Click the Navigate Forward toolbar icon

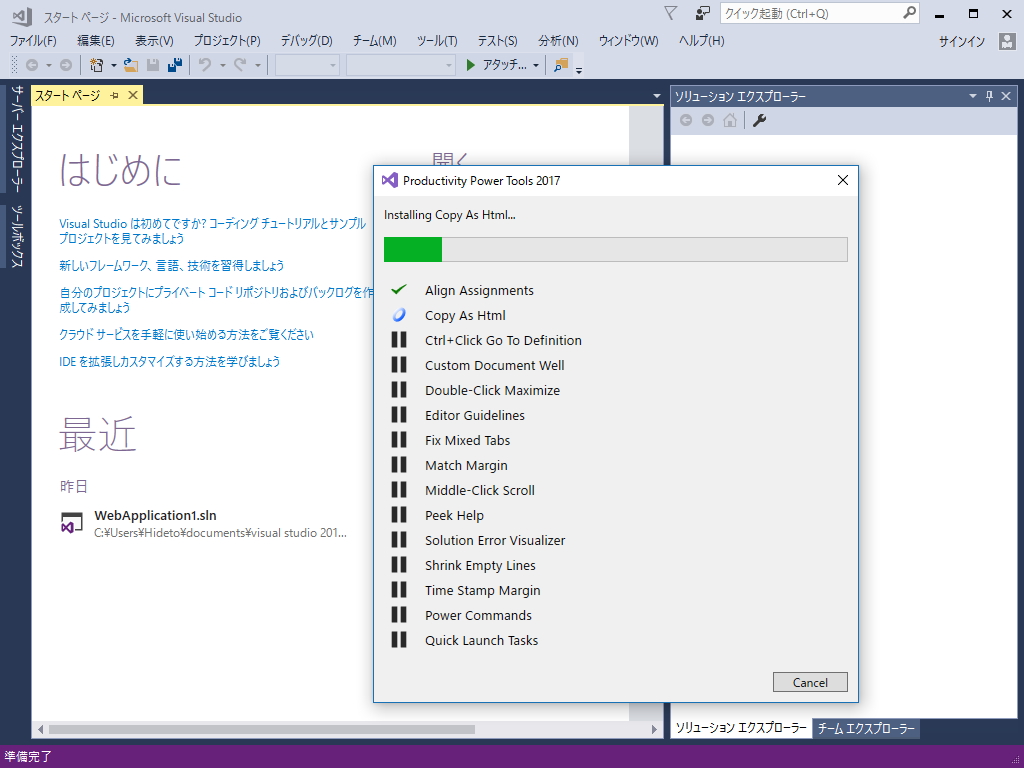tap(66, 65)
